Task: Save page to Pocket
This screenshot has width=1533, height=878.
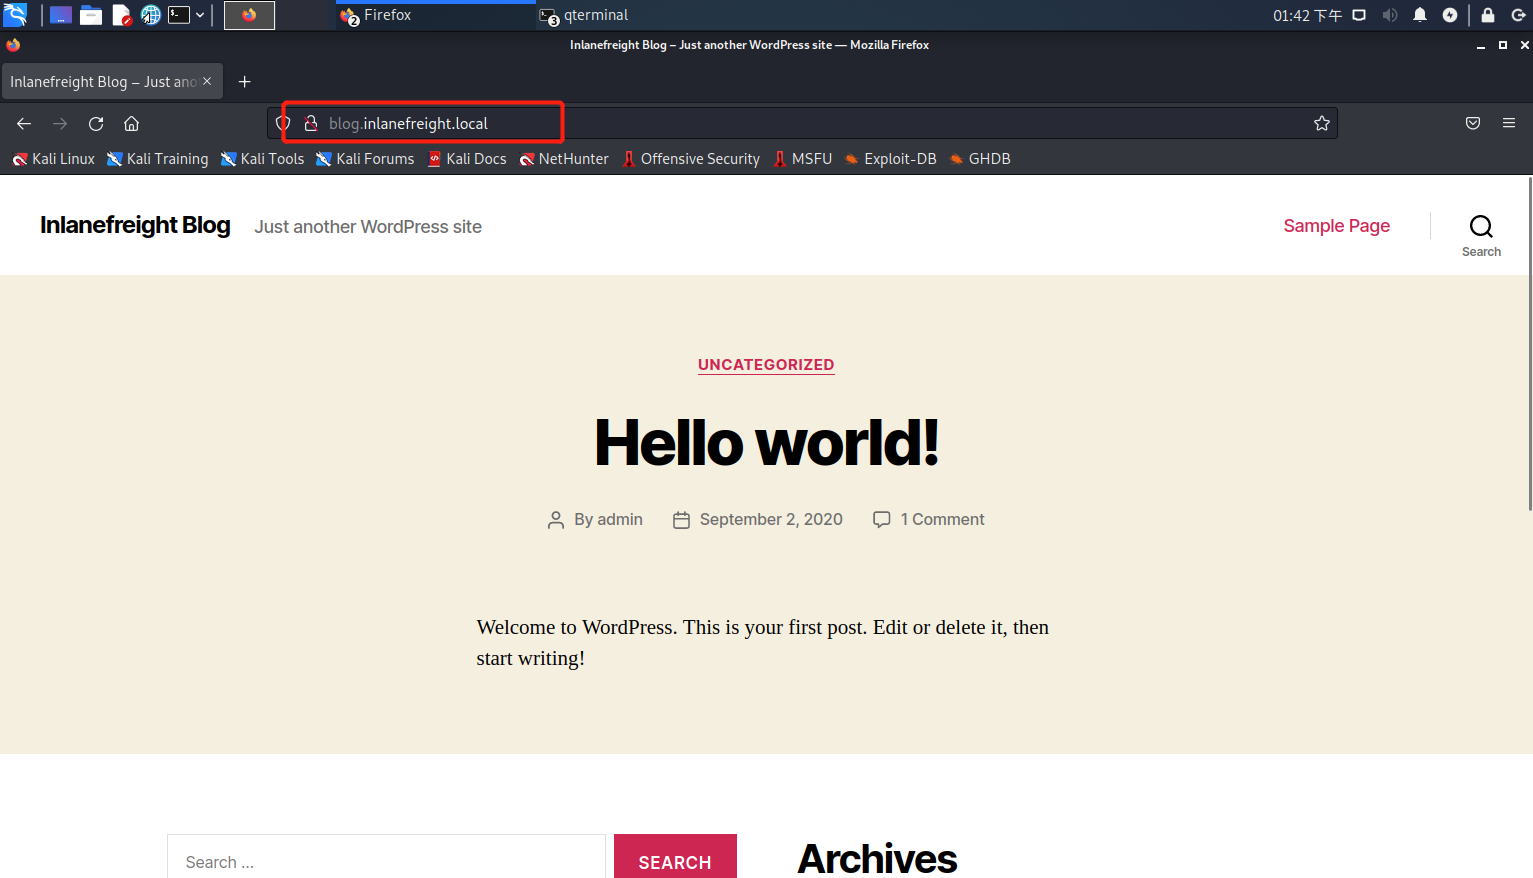Action: click(1473, 123)
